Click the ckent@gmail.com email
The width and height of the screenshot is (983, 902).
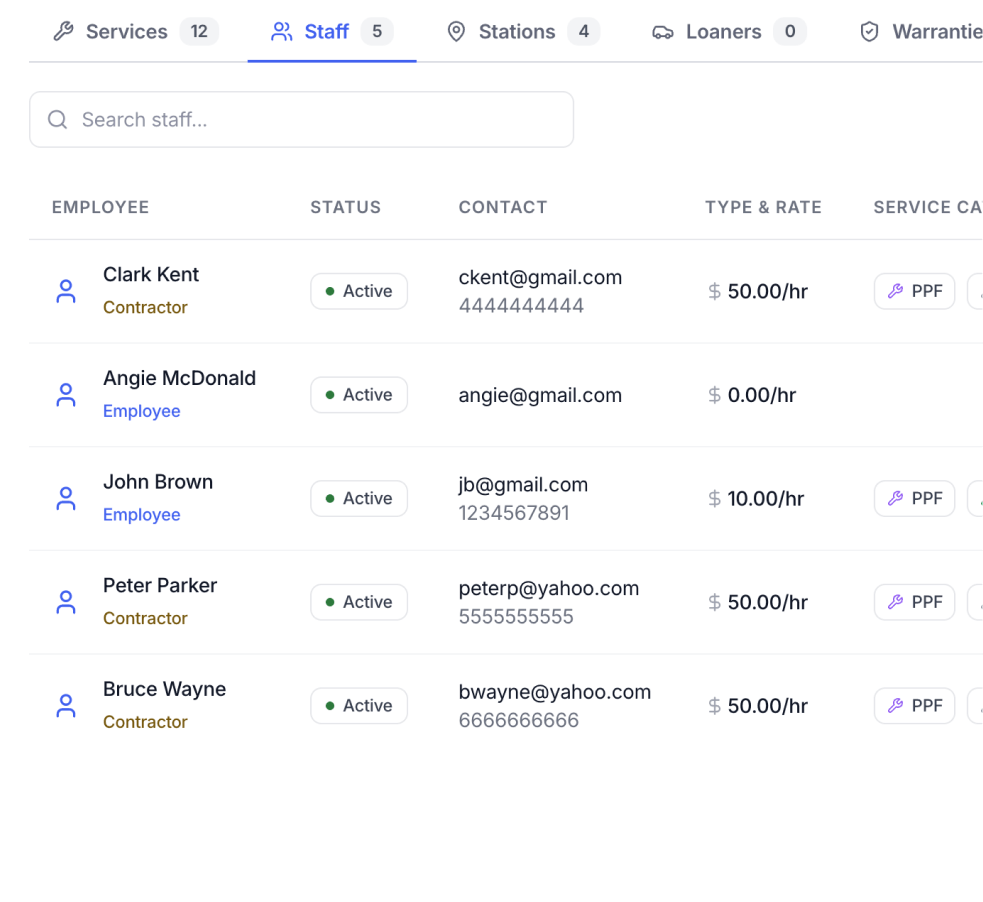540,278
